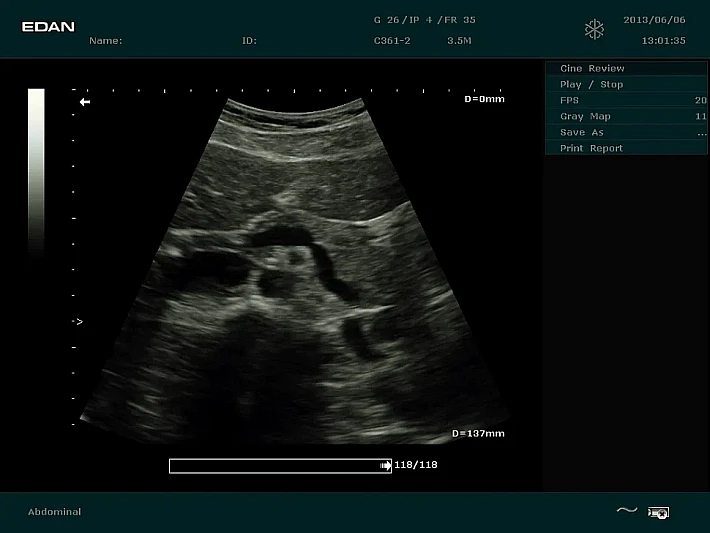Adjust the FPS value 20
Viewport: 710px width, 533px height.
pos(700,100)
